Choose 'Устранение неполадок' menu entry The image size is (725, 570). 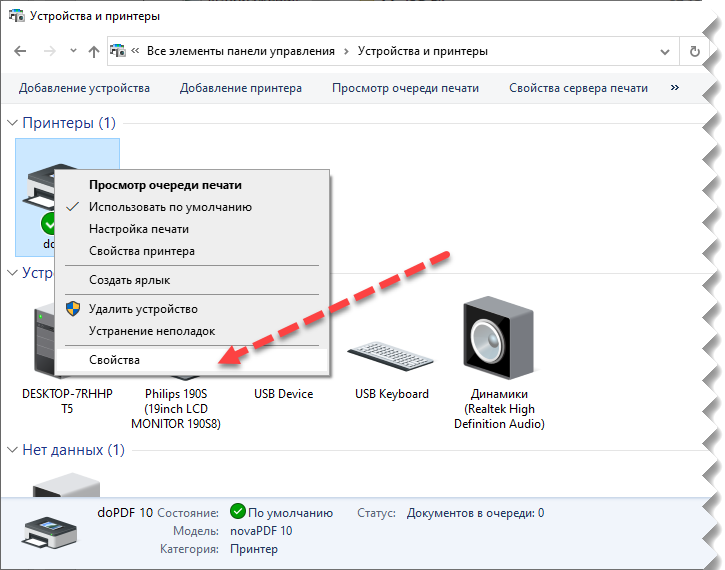pyautogui.click(x=191, y=331)
